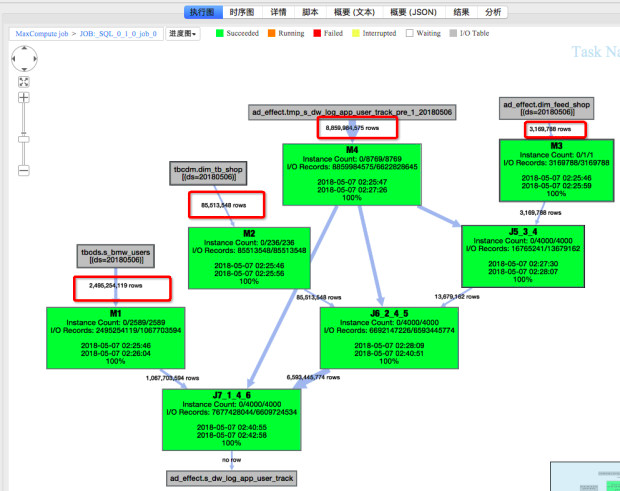The width and height of the screenshot is (620, 491).
Task: Click the 8,859,984,575 rows edge label
Action: click(352, 128)
